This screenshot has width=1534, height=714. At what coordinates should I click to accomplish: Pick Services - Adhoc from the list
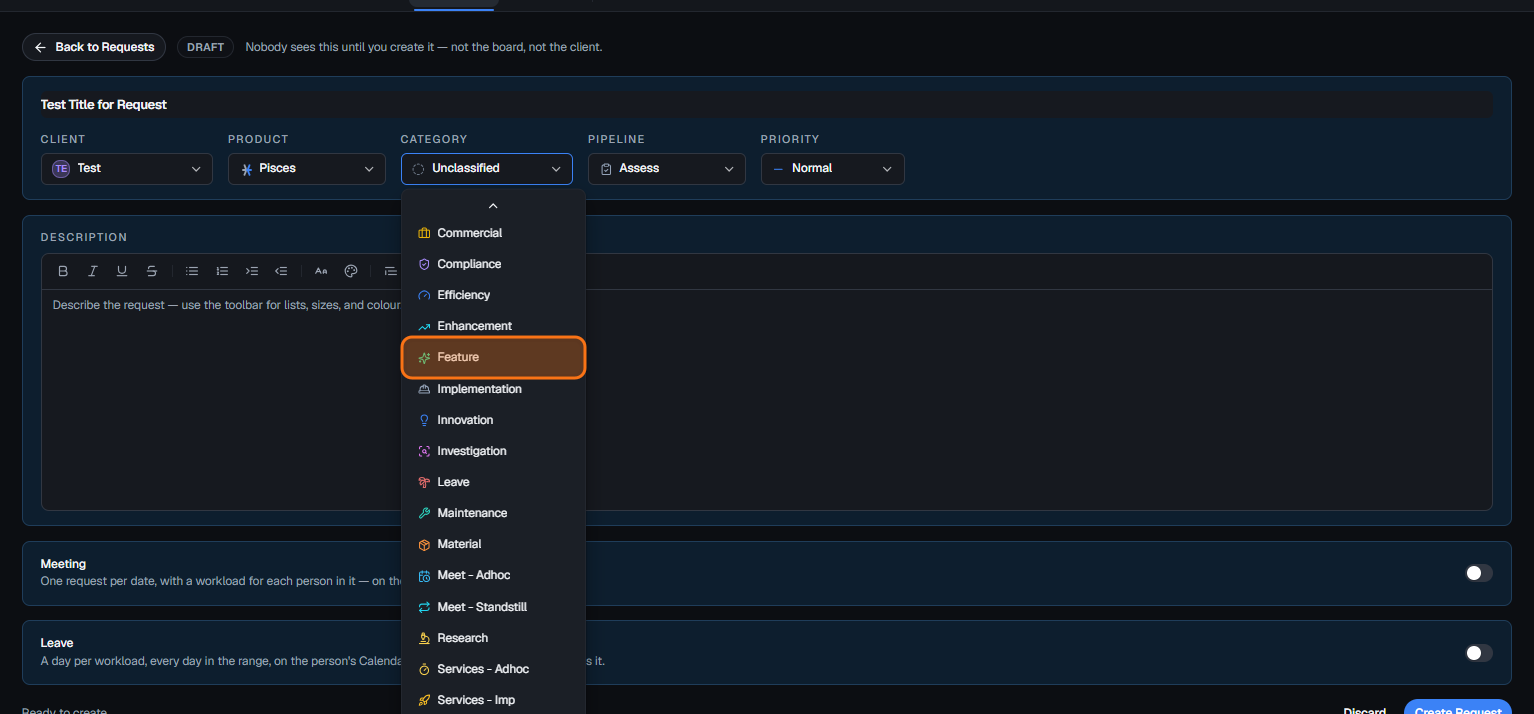coord(493,669)
